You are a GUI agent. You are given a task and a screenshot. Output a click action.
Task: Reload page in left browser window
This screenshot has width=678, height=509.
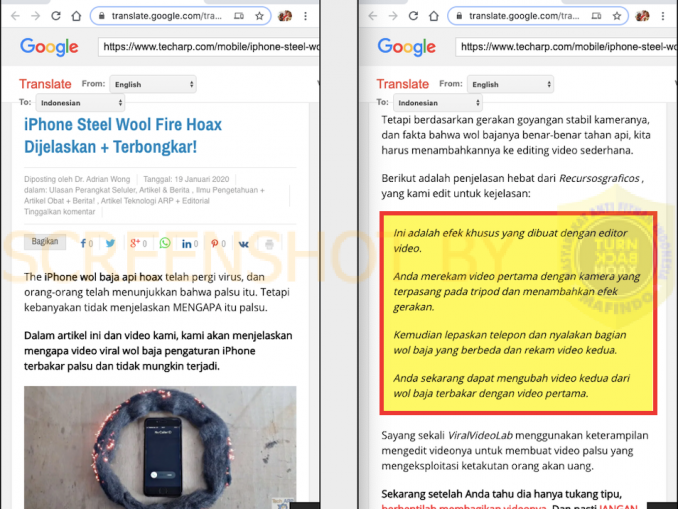(56, 16)
